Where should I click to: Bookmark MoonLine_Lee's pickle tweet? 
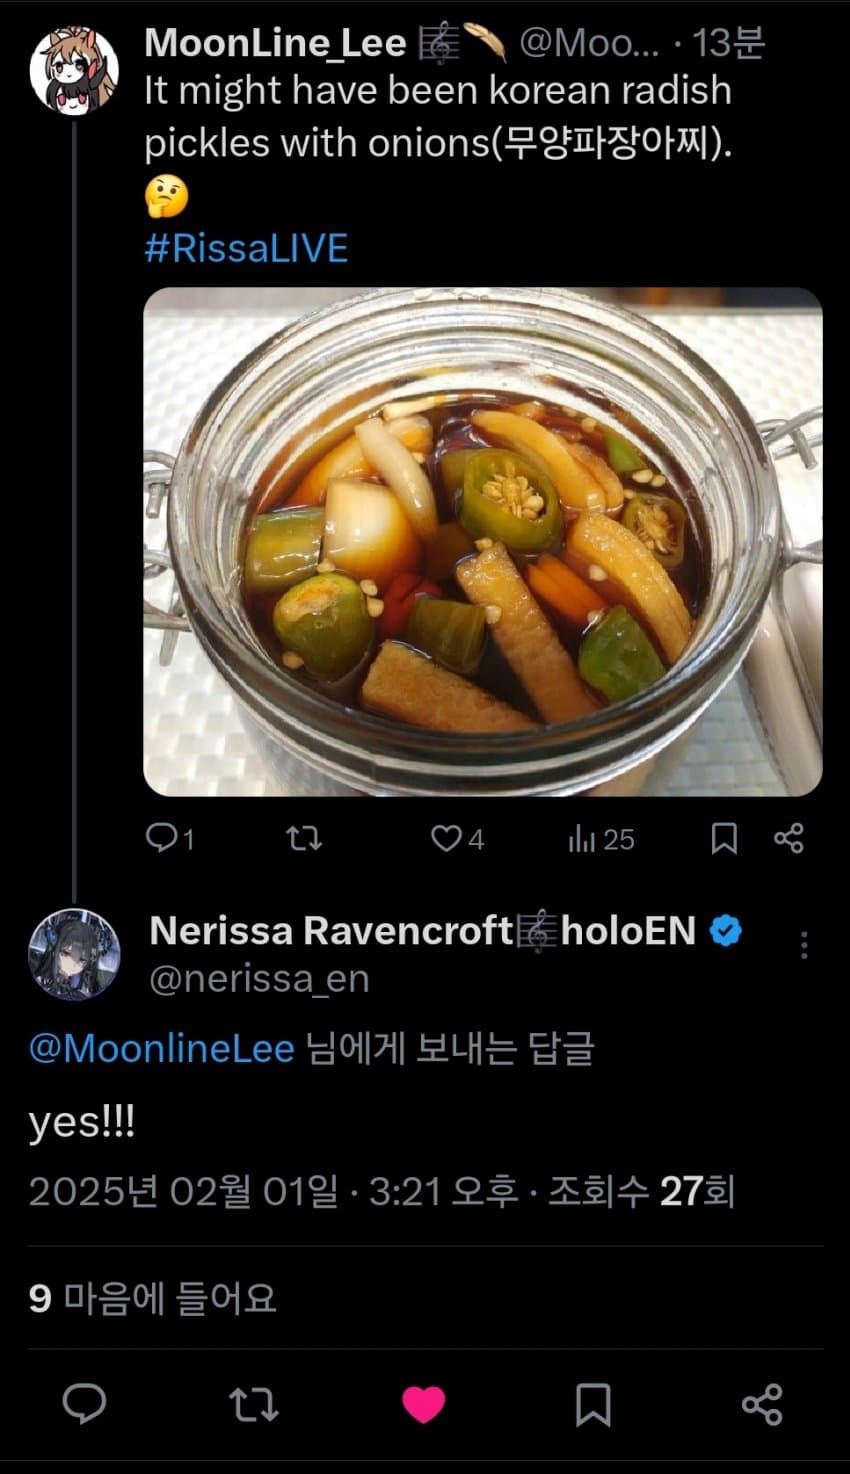click(x=724, y=838)
